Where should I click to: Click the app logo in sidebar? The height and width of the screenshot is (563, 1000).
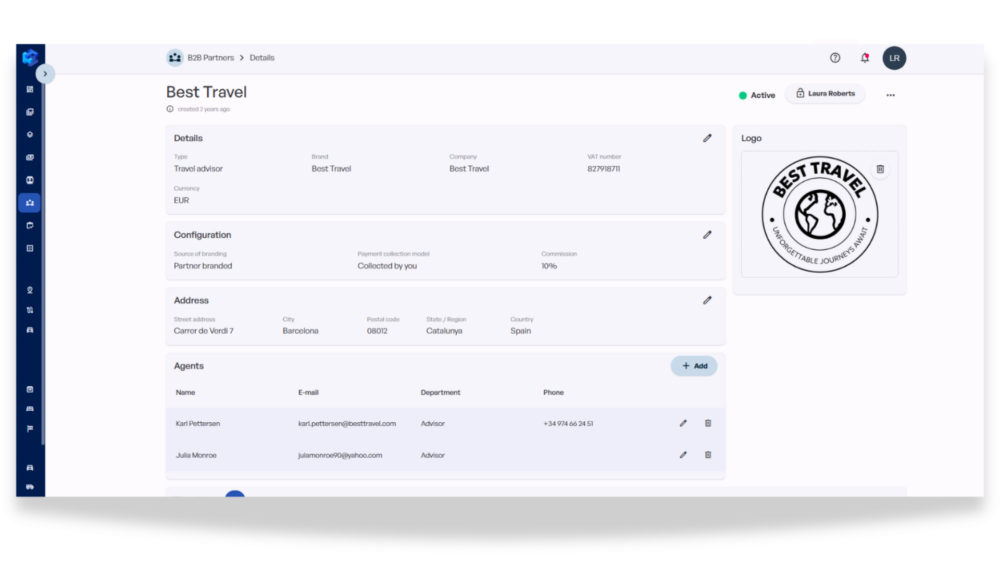pos(30,57)
